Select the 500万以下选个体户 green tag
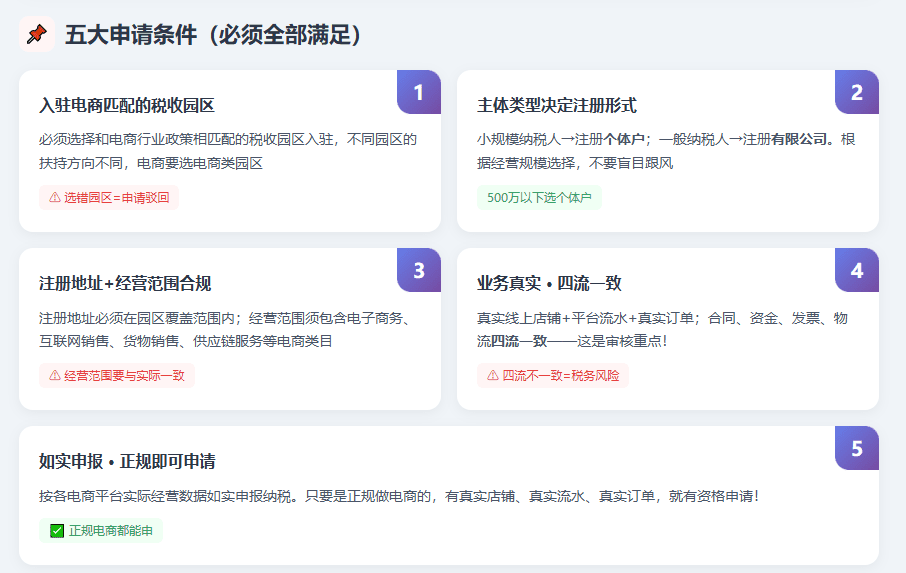The width and height of the screenshot is (906, 573). click(539, 198)
